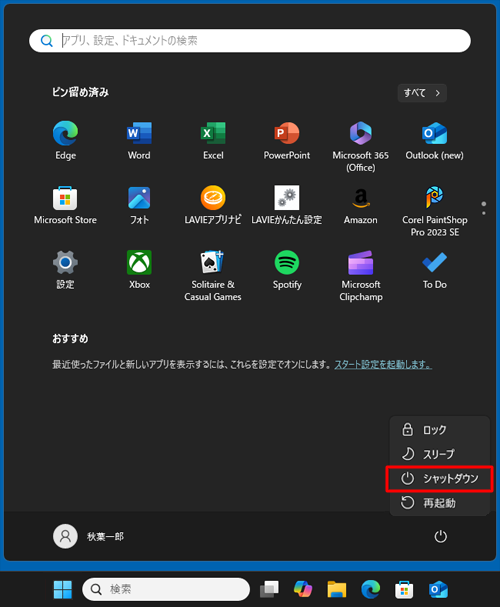This screenshot has width=500, height=607.
Task: Launch Spotify from pinned apps
Action: (x=287, y=270)
